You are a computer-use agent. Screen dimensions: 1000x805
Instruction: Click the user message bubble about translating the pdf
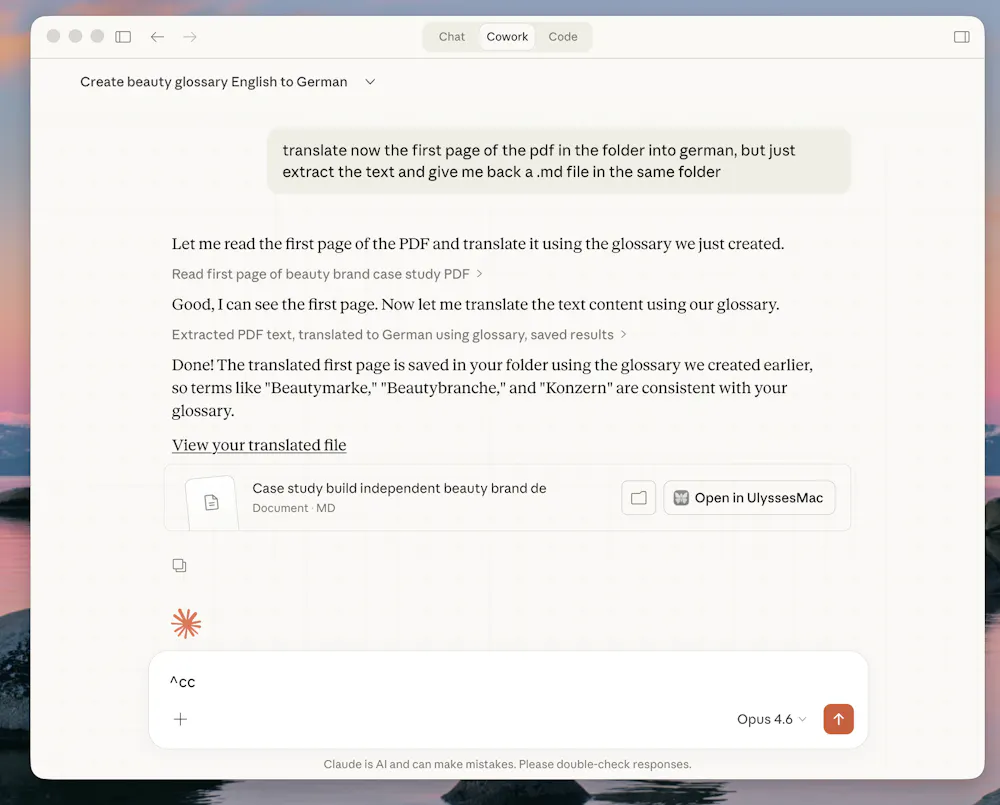click(x=559, y=161)
